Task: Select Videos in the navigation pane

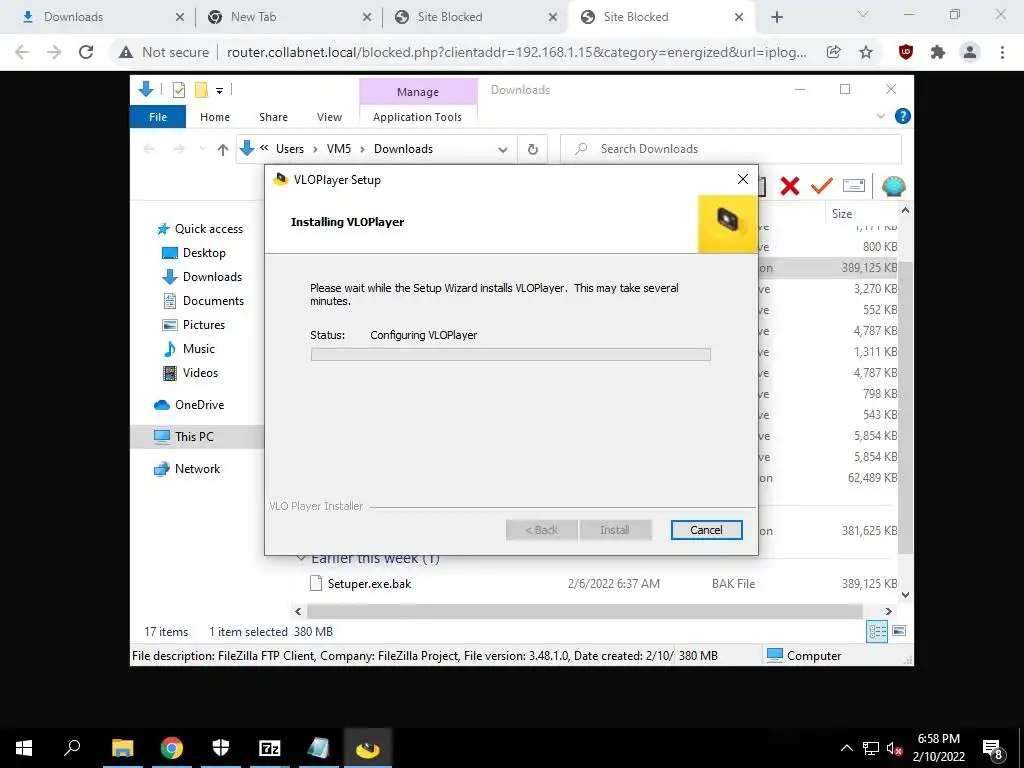Action: tap(190, 373)
